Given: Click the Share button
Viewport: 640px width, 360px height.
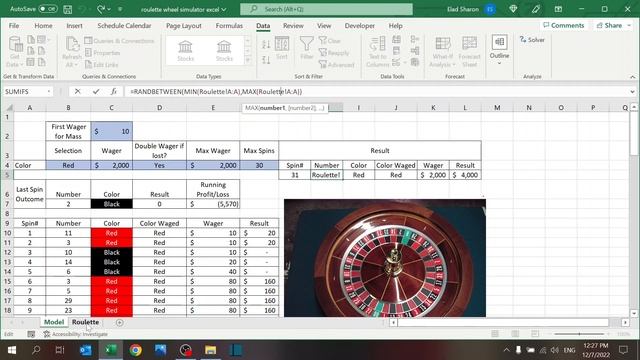Looking at the screenshot, I should pyautogui.click(x=612, y=25).
